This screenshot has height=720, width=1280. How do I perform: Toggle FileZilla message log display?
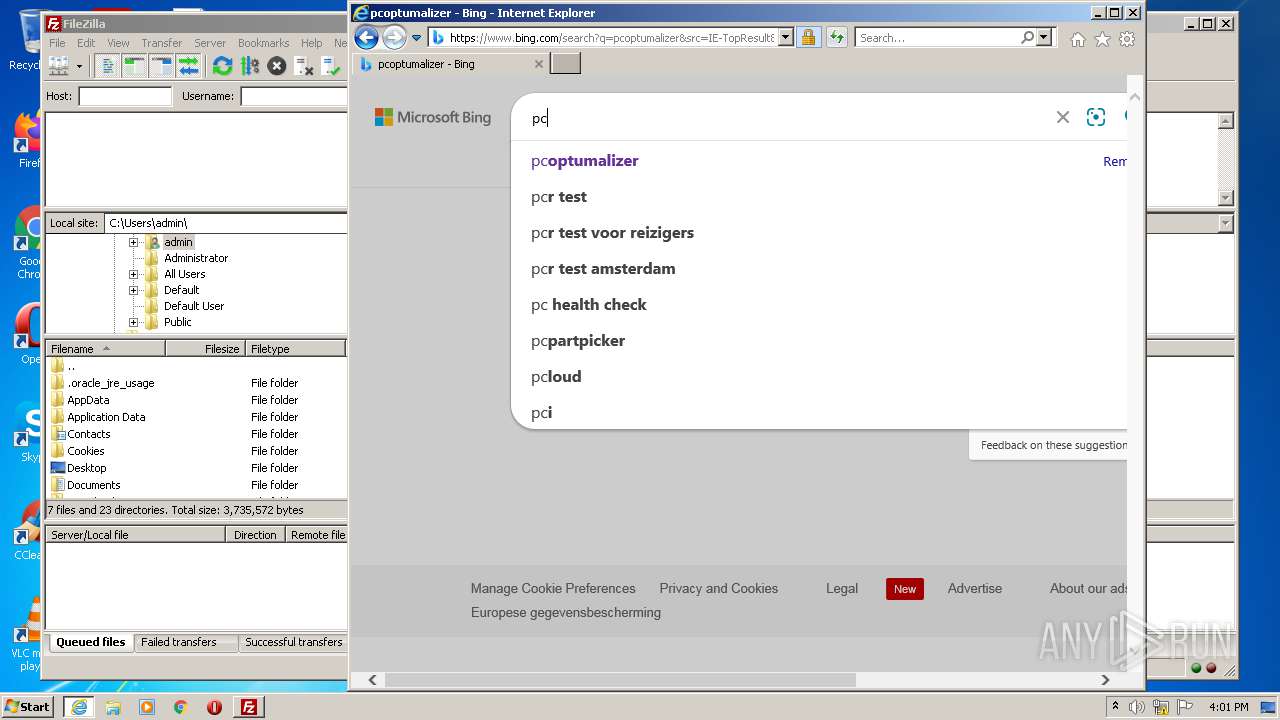(108, 66)
